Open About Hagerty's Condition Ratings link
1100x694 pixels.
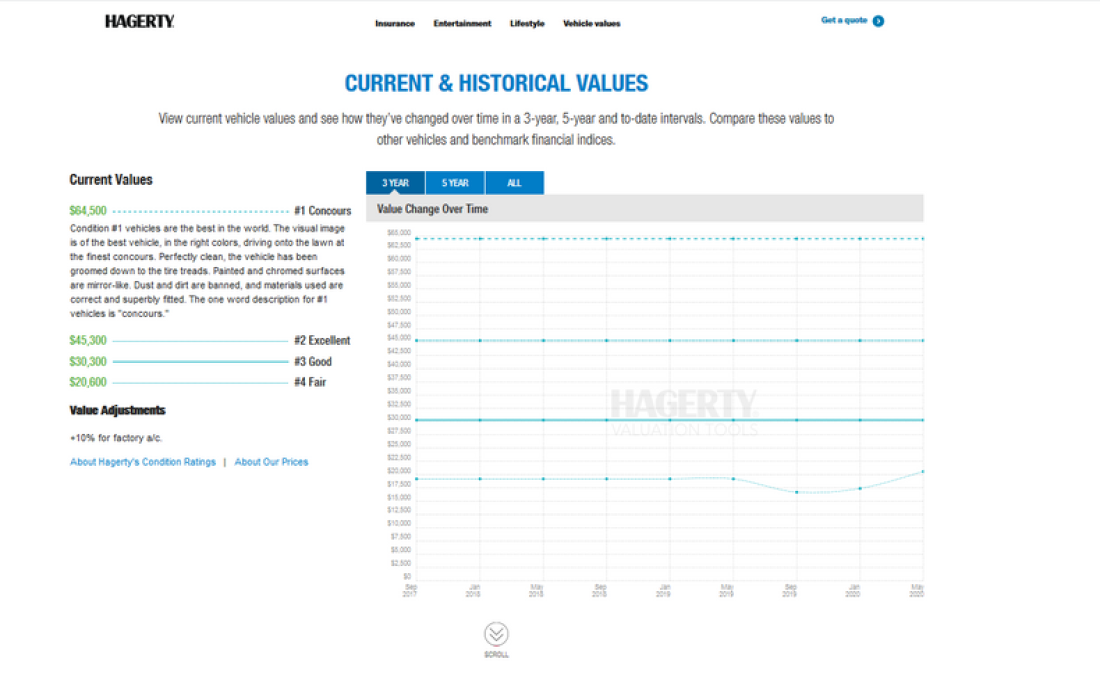[x=143, y=462]
